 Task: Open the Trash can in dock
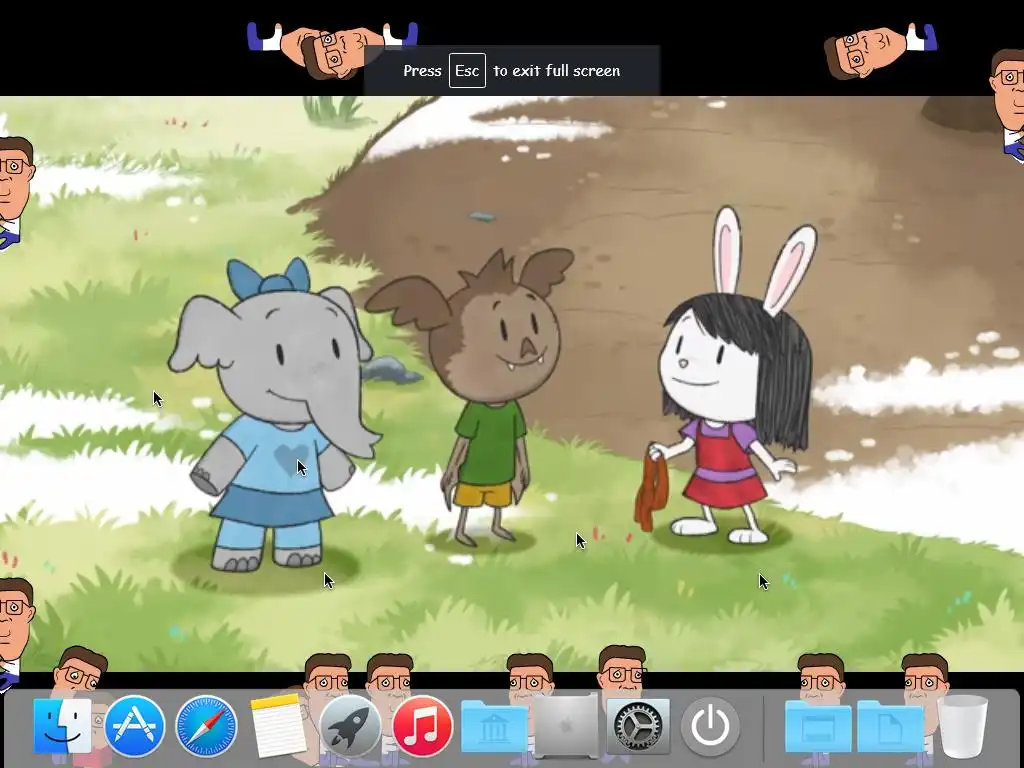pyautogui.click(x=962, y=726)
